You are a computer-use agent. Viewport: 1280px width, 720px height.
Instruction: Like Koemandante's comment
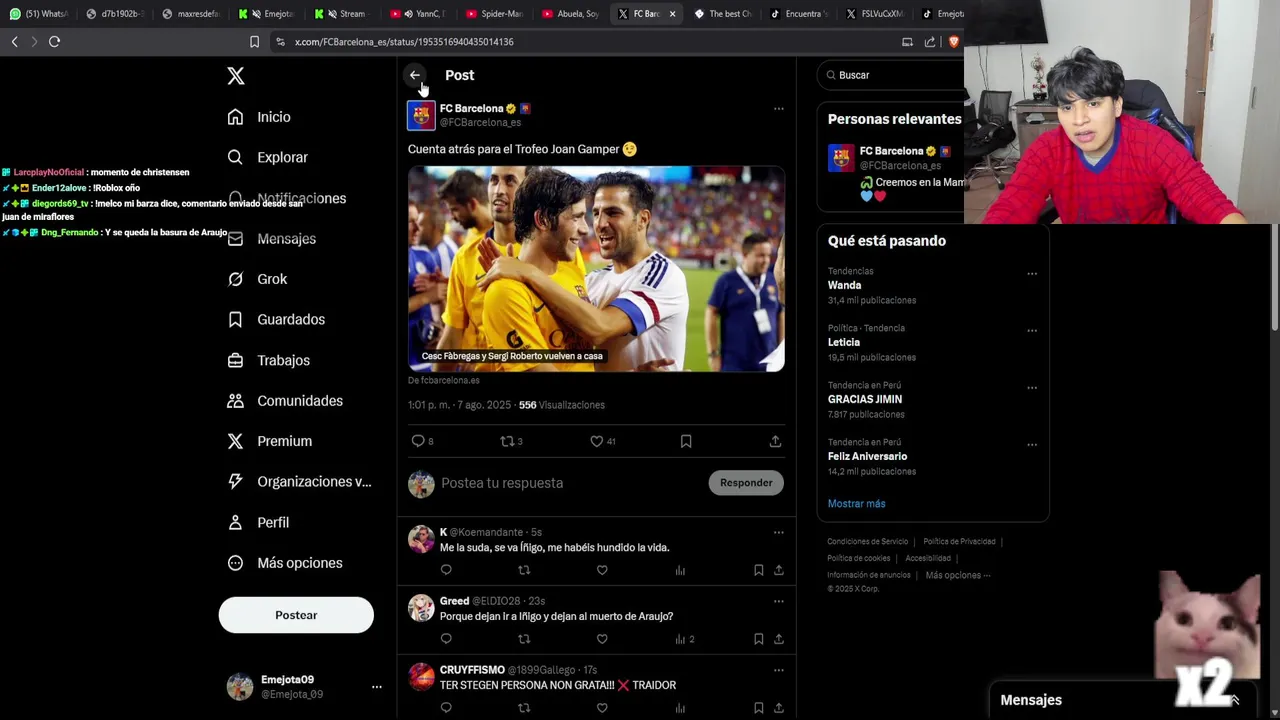[x=602, y=570]
